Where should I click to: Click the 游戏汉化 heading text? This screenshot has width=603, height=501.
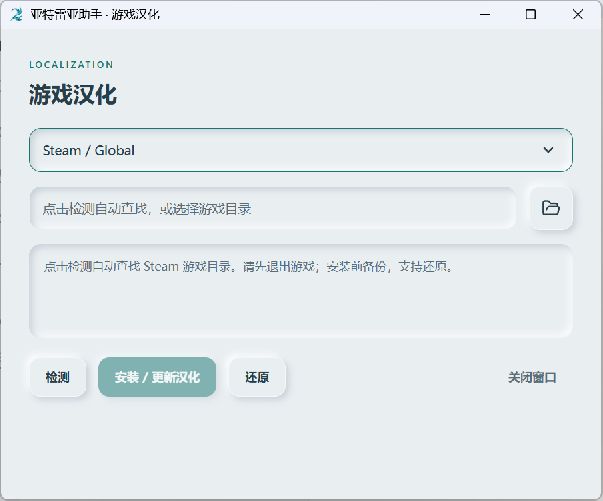(x=73, y=95)
